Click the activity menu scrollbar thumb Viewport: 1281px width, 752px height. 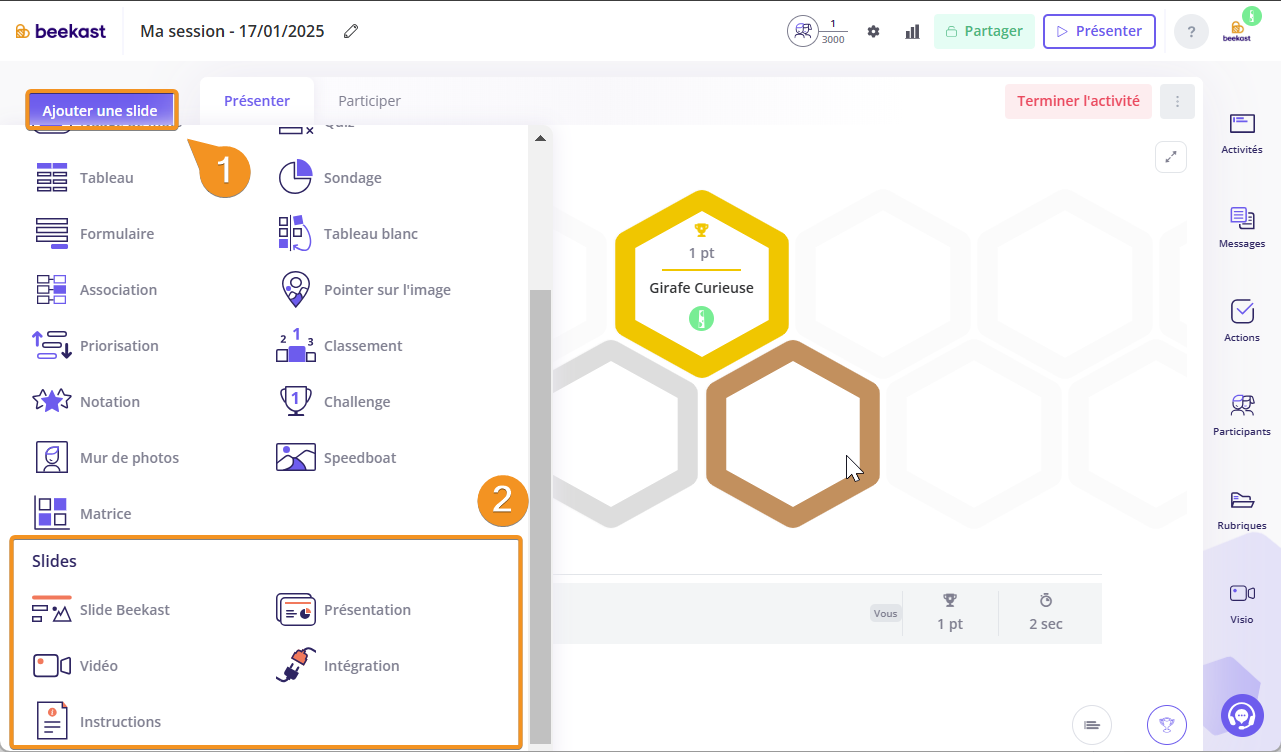click(540, 516)
